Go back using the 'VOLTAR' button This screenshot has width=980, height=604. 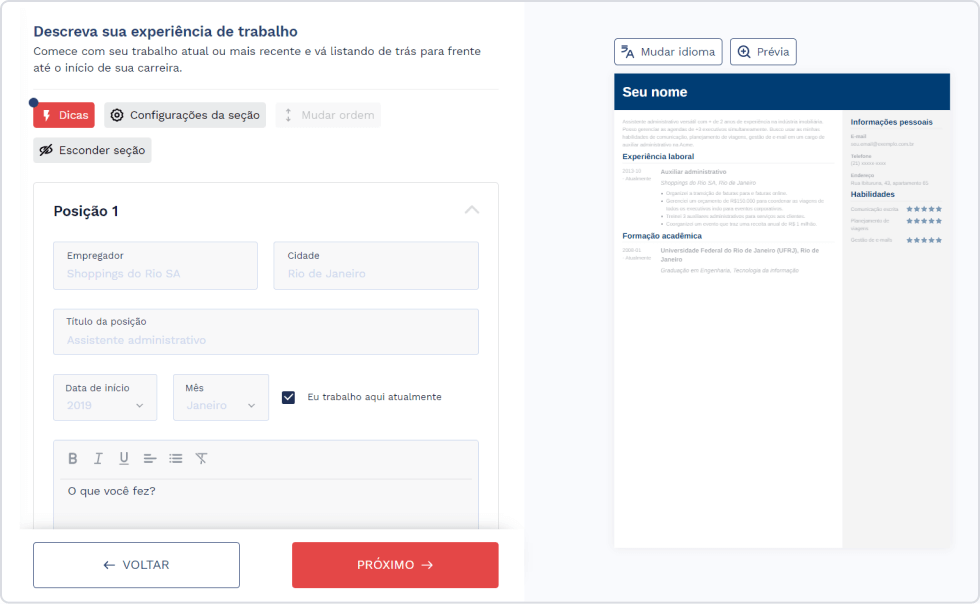coord(136,565)
